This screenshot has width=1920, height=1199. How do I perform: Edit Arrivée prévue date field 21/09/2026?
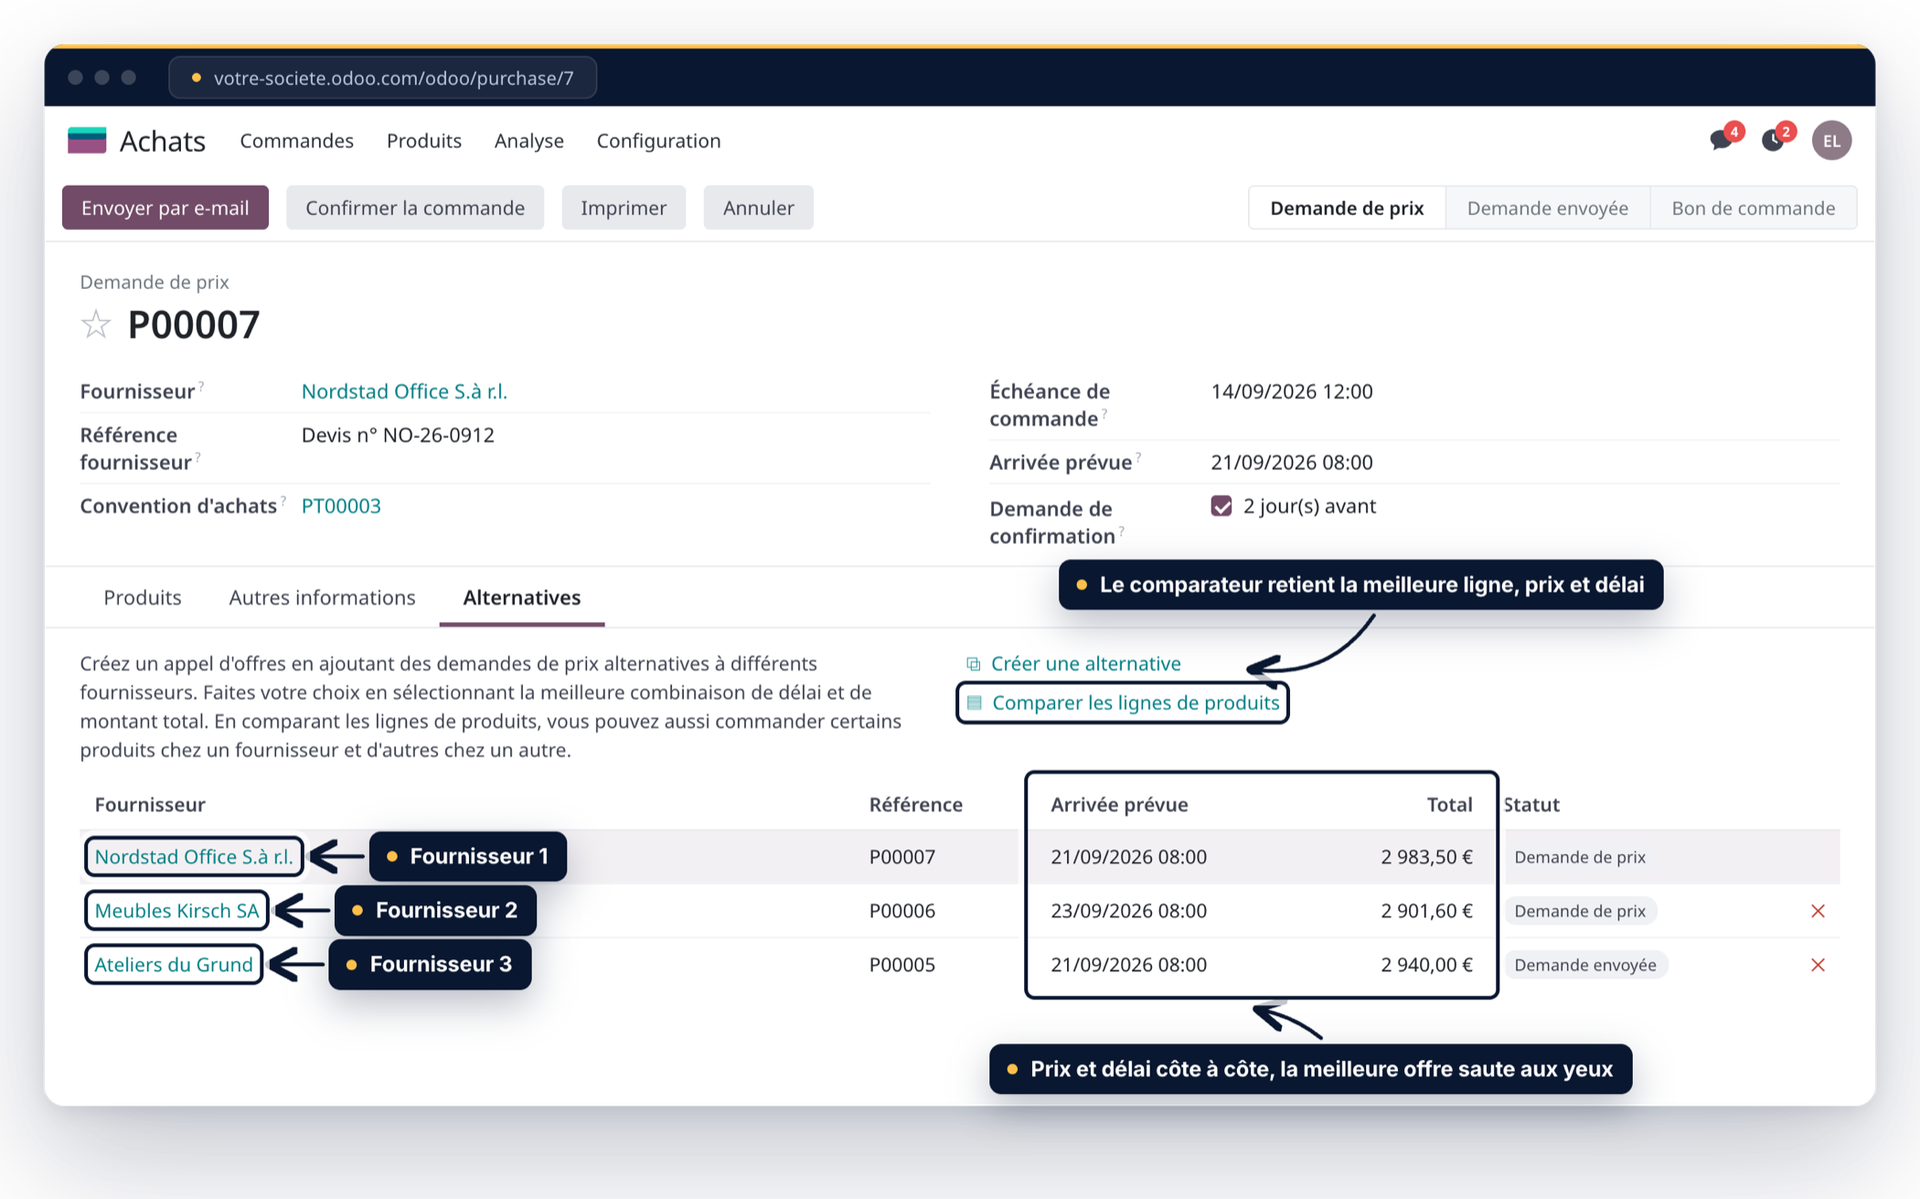click(x=1292, y=462)
